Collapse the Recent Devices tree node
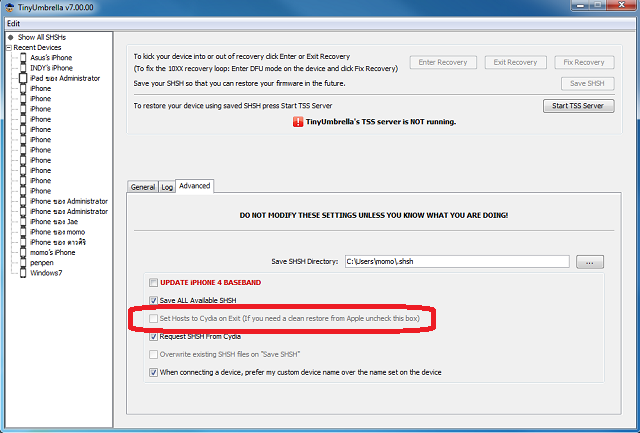This screenshot has height=433, width=640. 9,47
